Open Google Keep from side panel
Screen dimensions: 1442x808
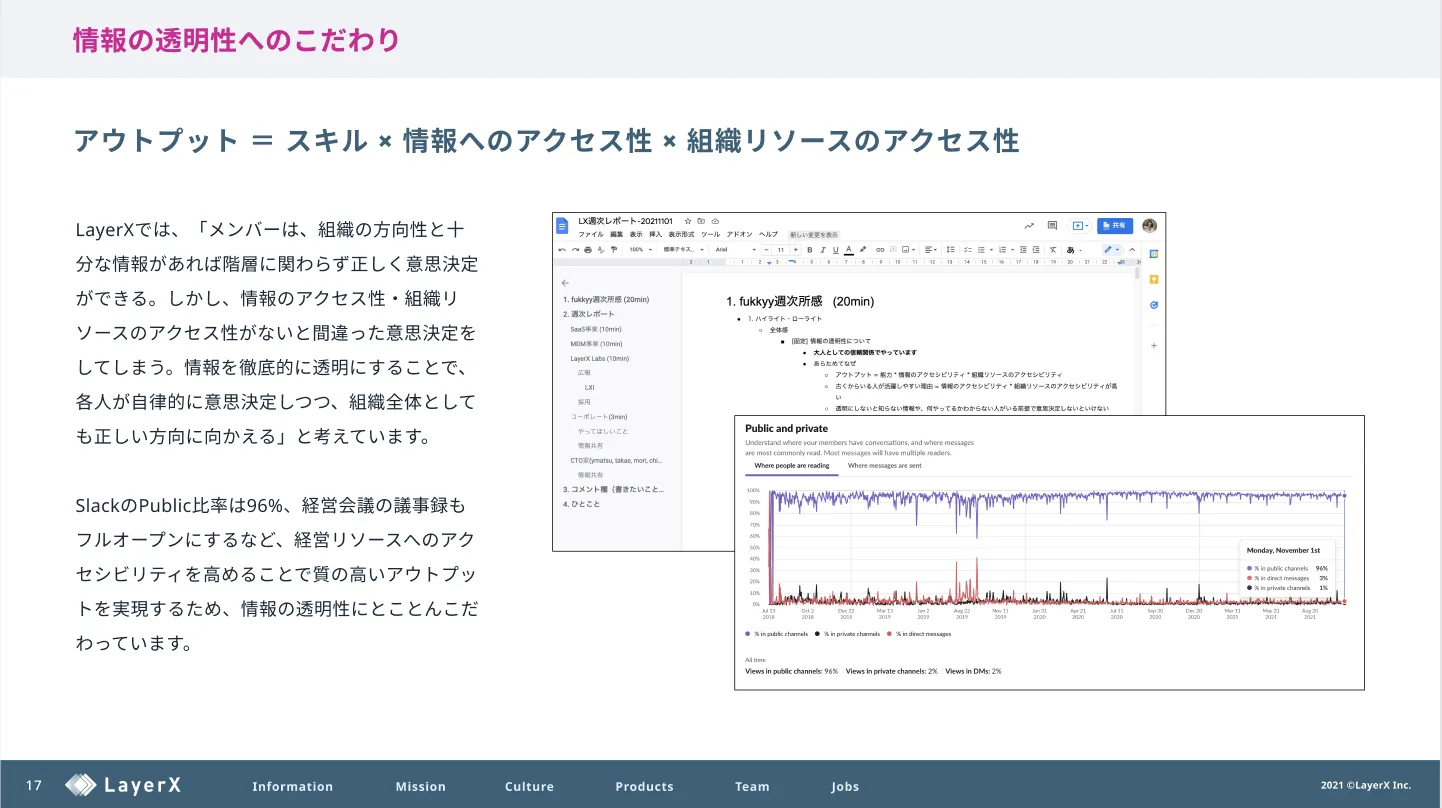(x=1153, y=280)
